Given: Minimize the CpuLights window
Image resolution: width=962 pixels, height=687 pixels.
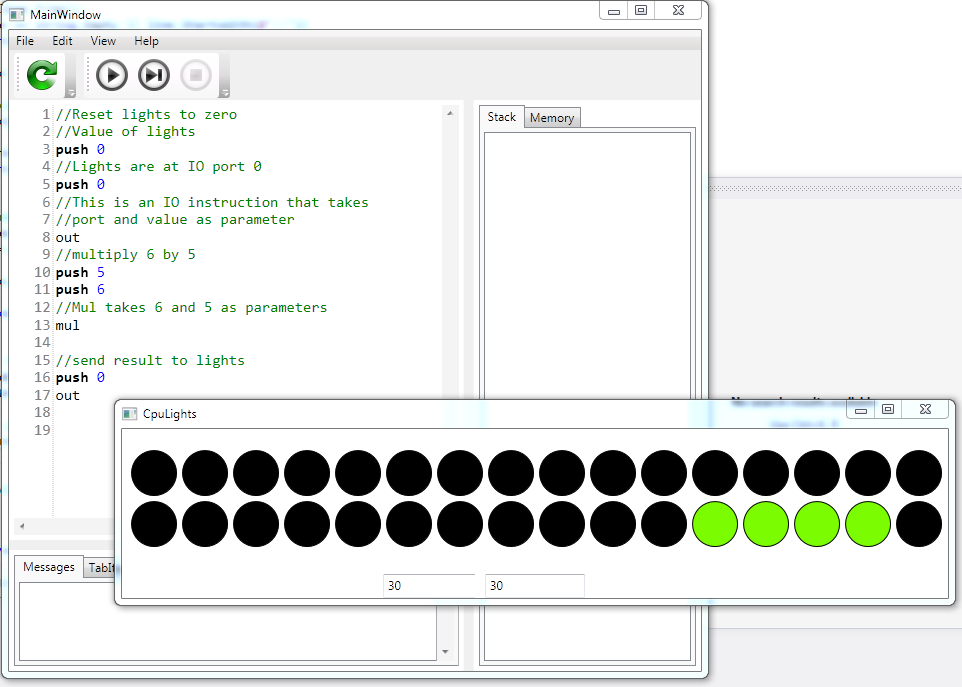Looking at the screenshot, I should pyautogui.click(x=861, y=410).
